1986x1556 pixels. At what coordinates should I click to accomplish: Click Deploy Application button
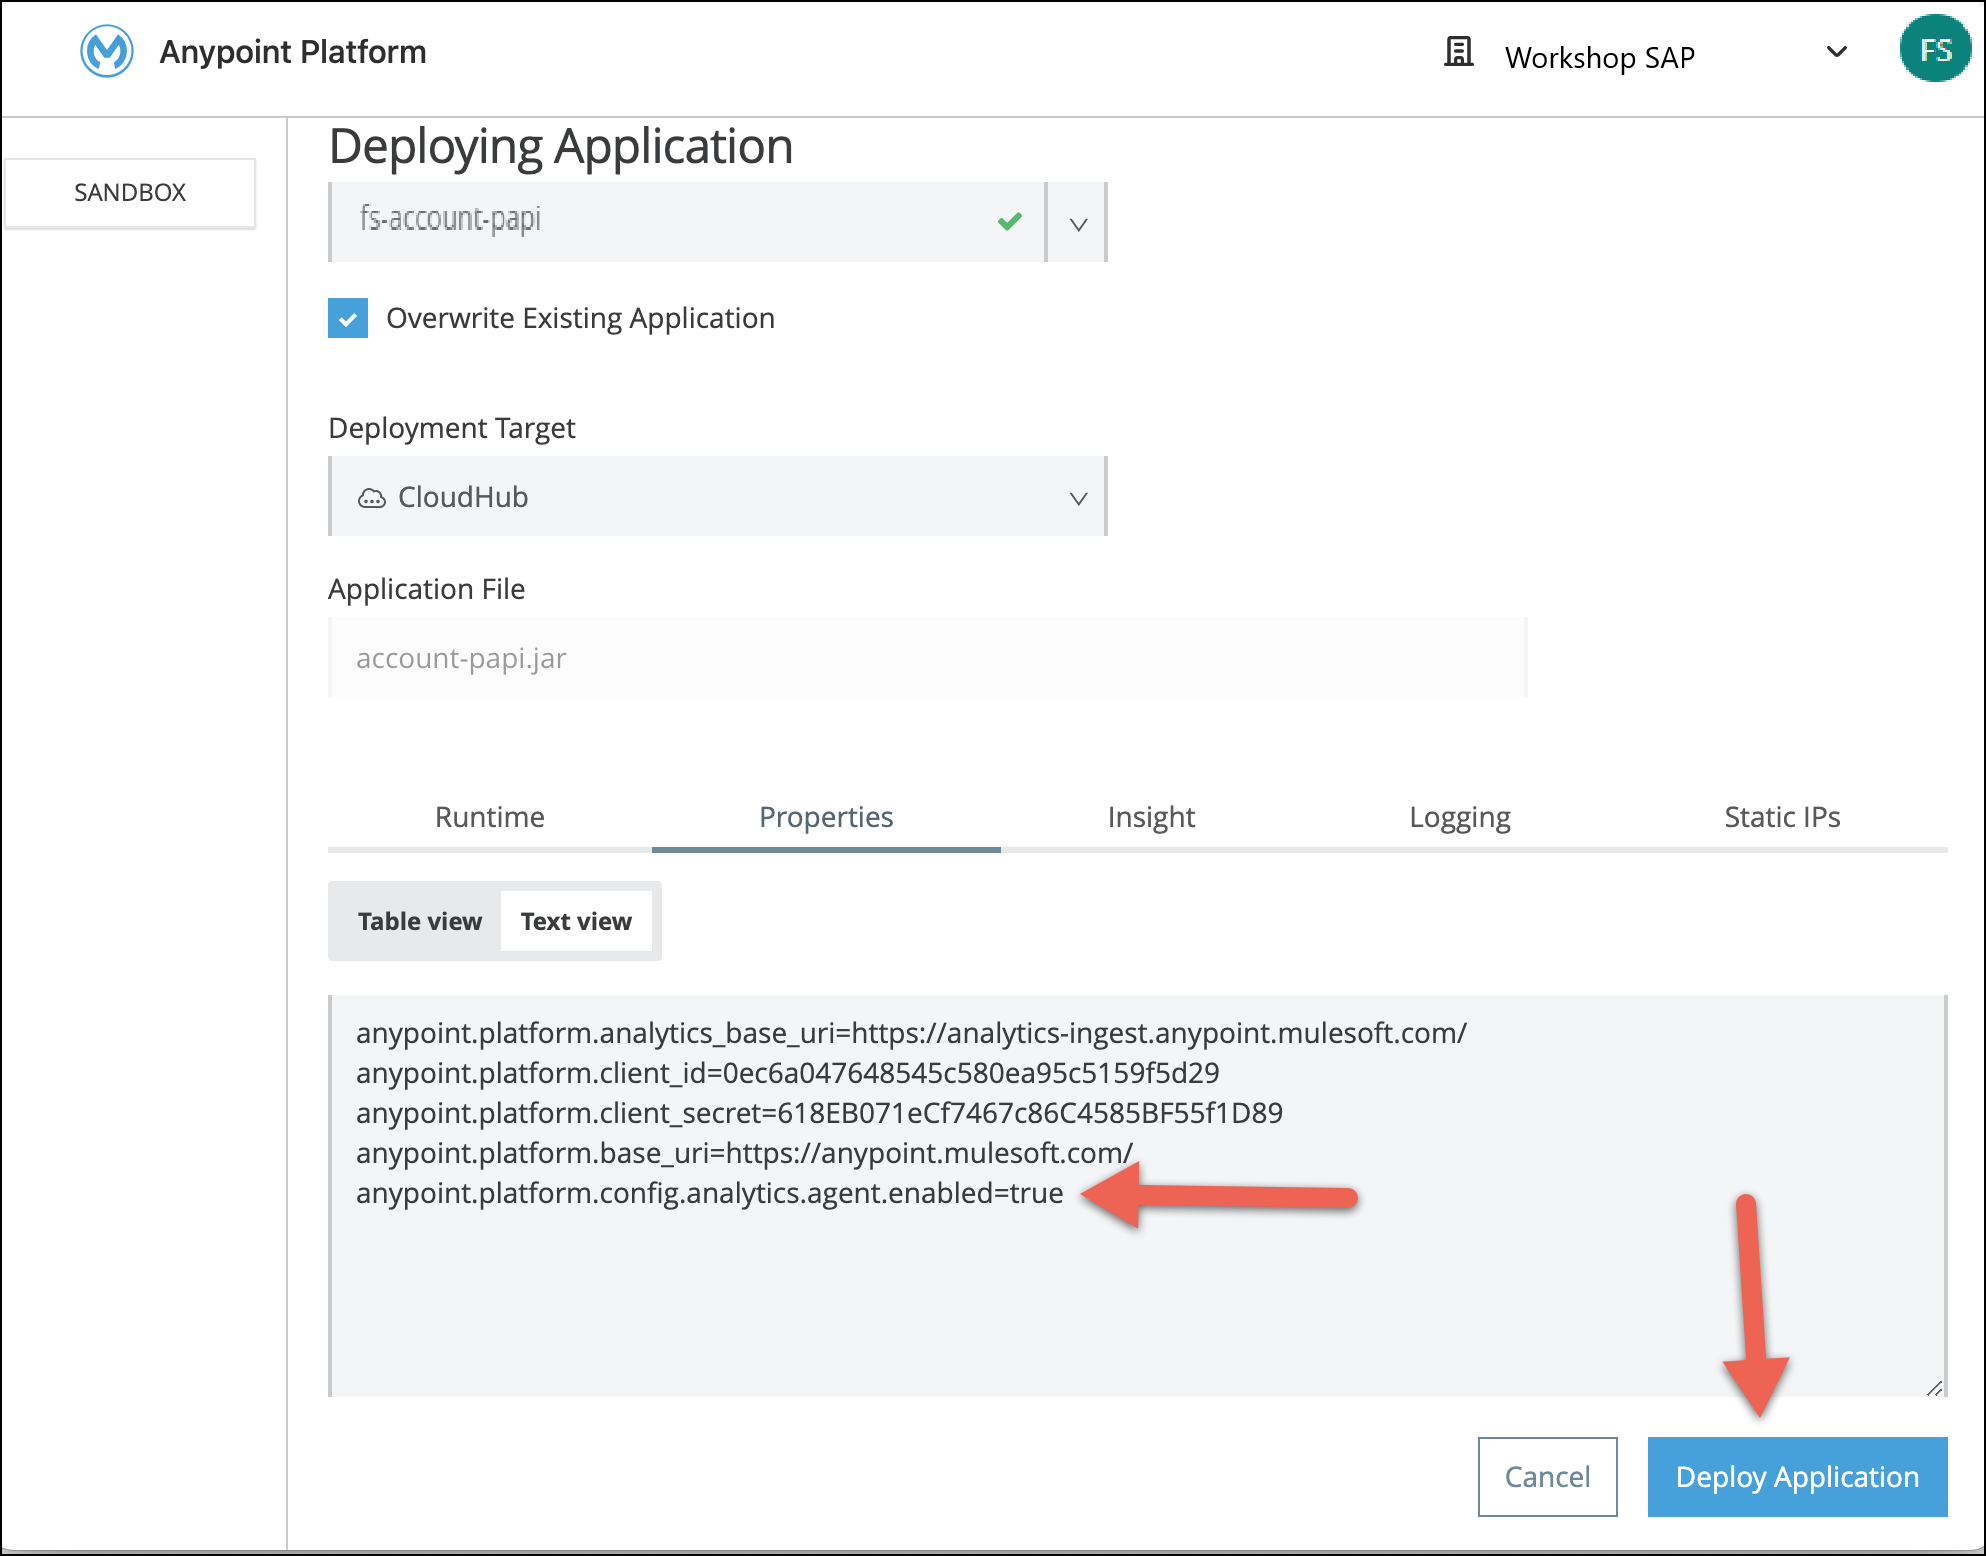(x=1797, y=1476)
